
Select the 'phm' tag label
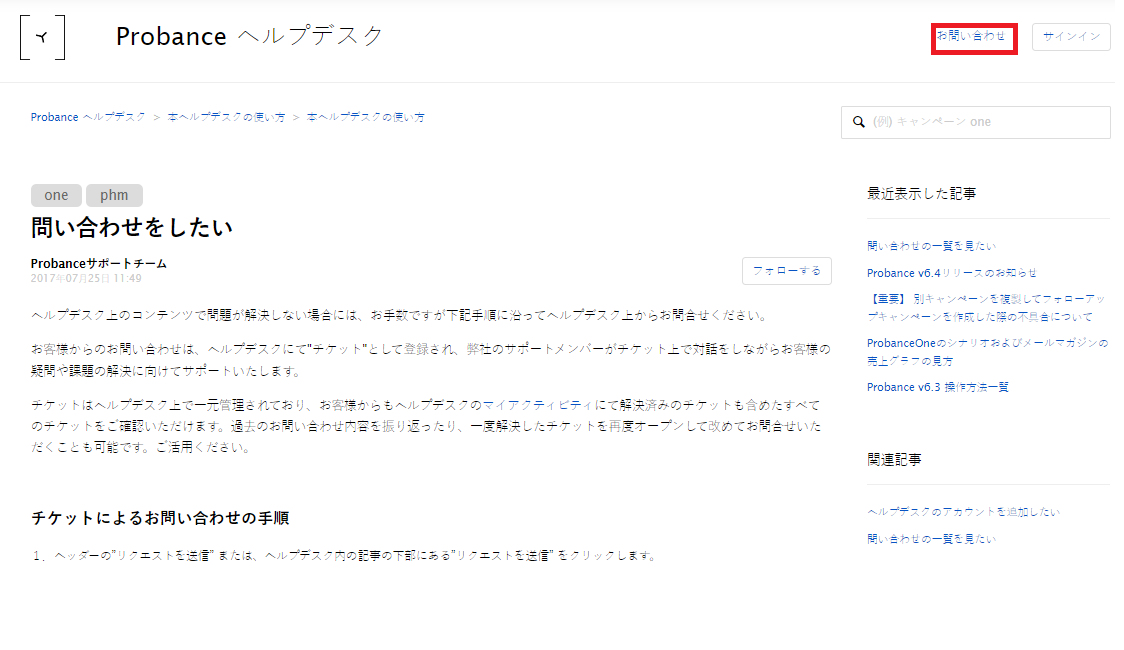pos(114,195)
